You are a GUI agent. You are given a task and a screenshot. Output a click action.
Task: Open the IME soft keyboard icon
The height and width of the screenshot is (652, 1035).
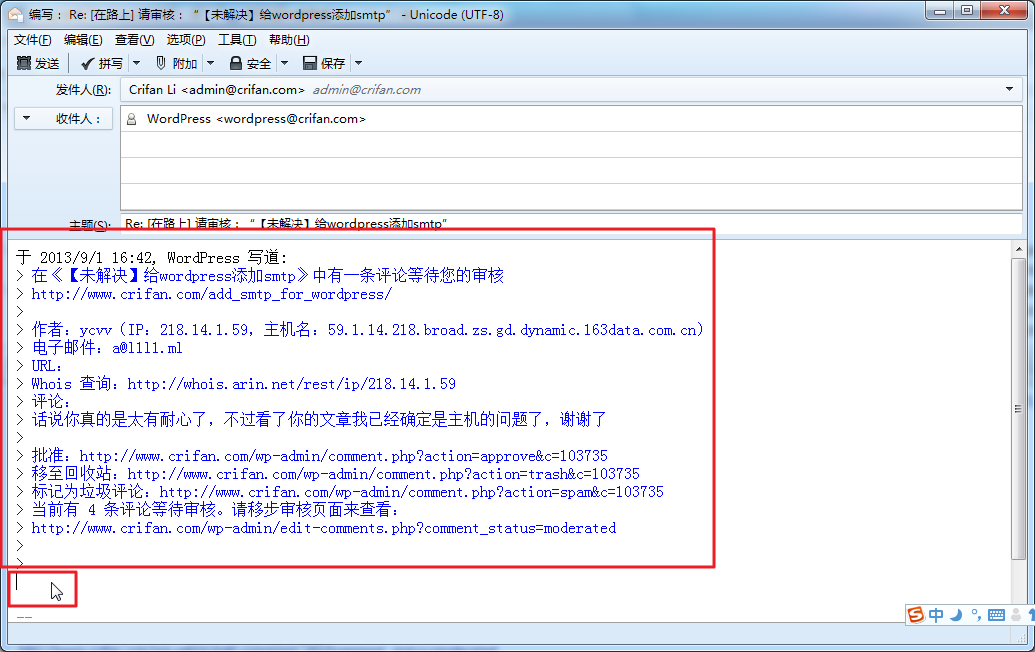(996, 615)
